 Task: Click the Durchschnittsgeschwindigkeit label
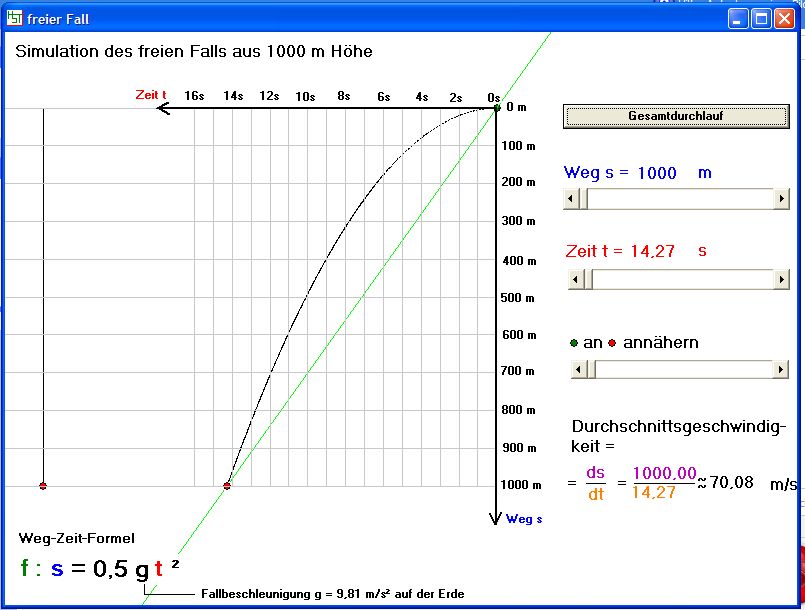tap(679, 436)
